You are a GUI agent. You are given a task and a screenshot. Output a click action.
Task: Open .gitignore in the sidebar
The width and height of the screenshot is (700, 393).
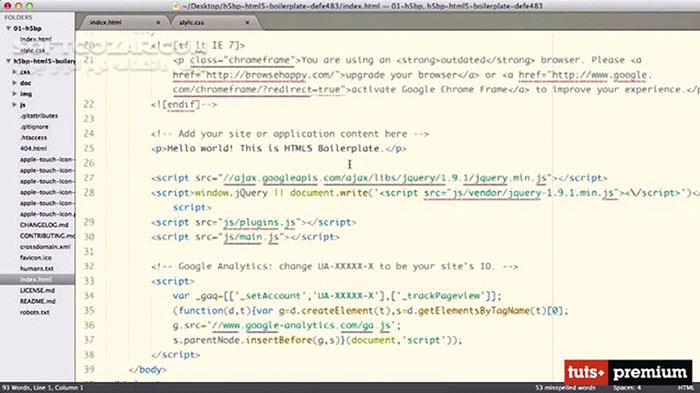click(x=34, y=127)
